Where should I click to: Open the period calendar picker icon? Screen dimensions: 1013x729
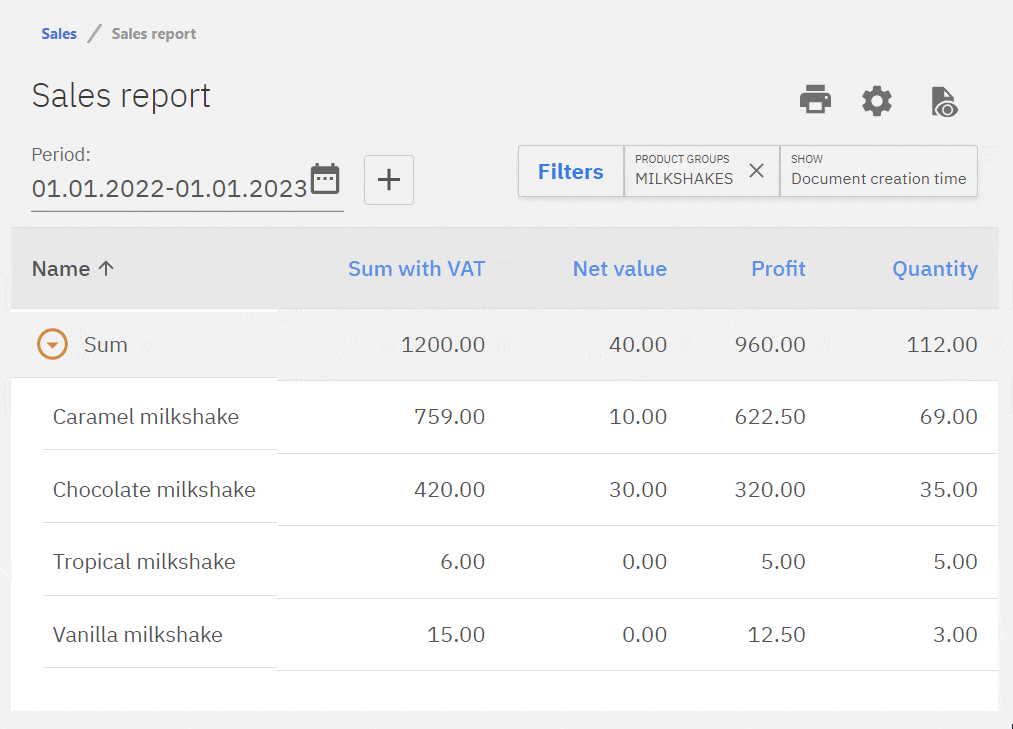325,179
